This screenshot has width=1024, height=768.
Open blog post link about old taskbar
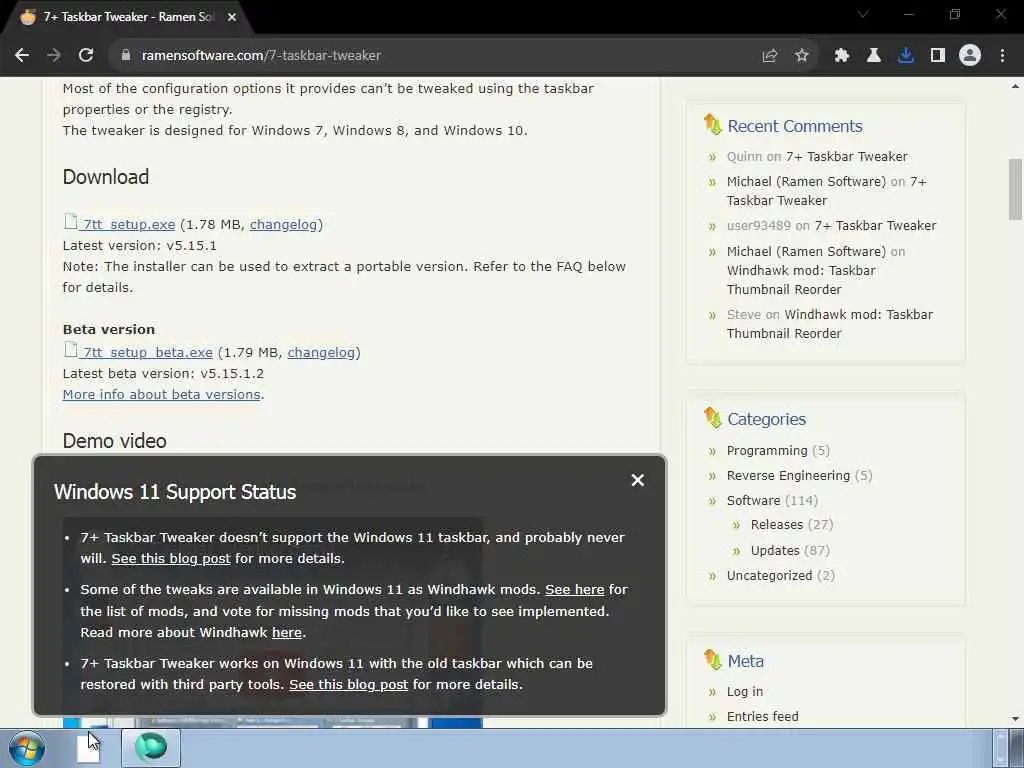click(x=349, y=685)
